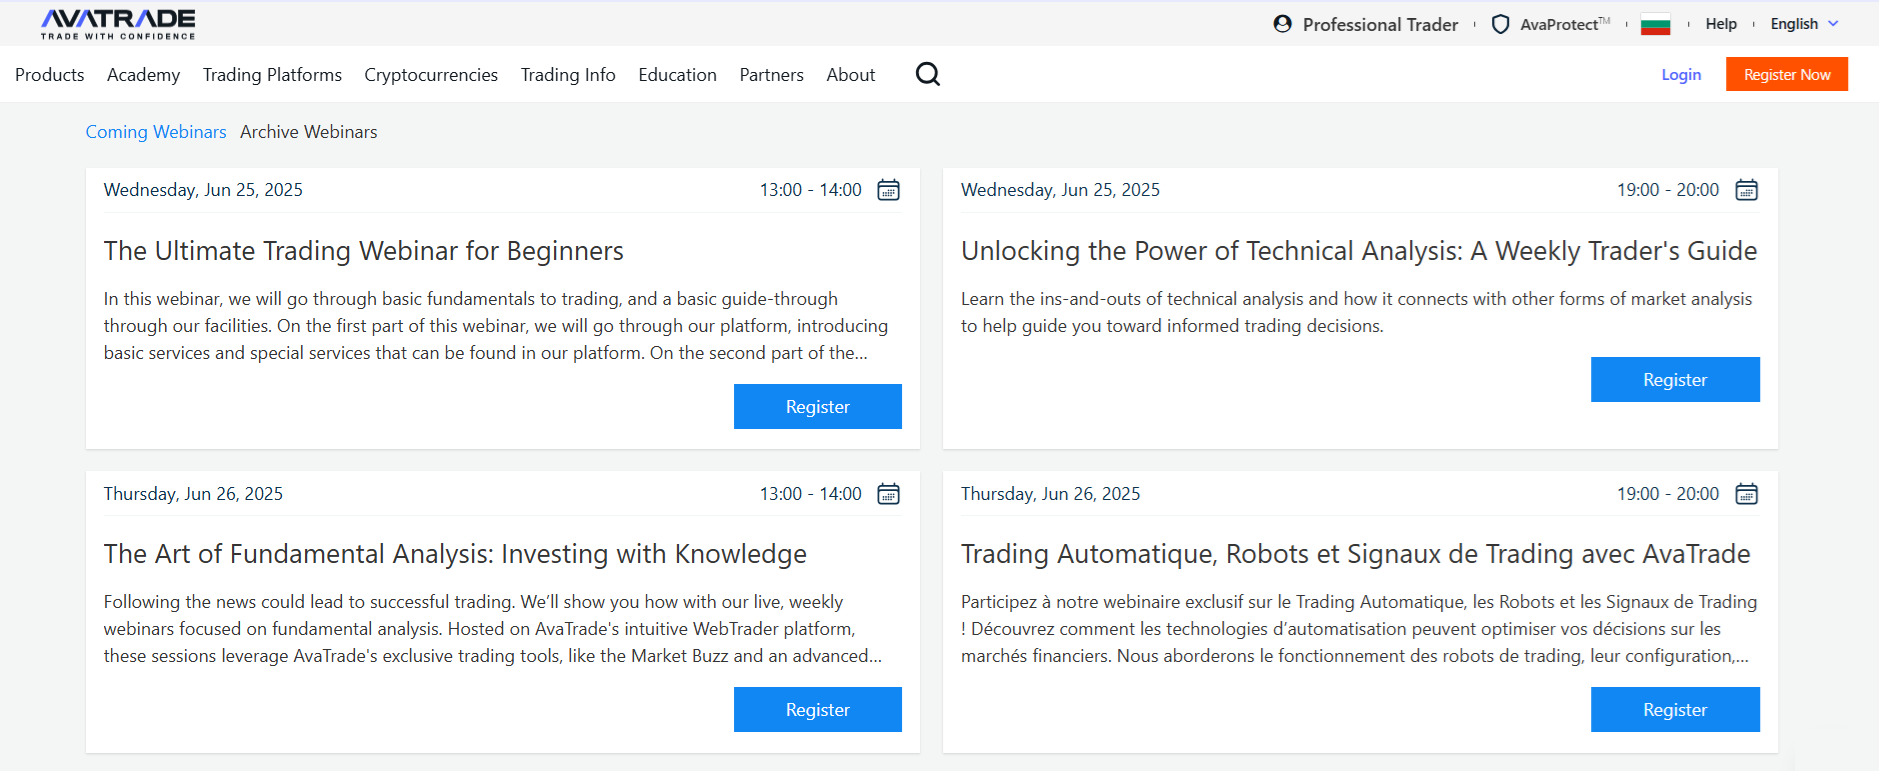
Task: Register for The Art of Fundamental Analysis
Action: [x=818, y=710]
